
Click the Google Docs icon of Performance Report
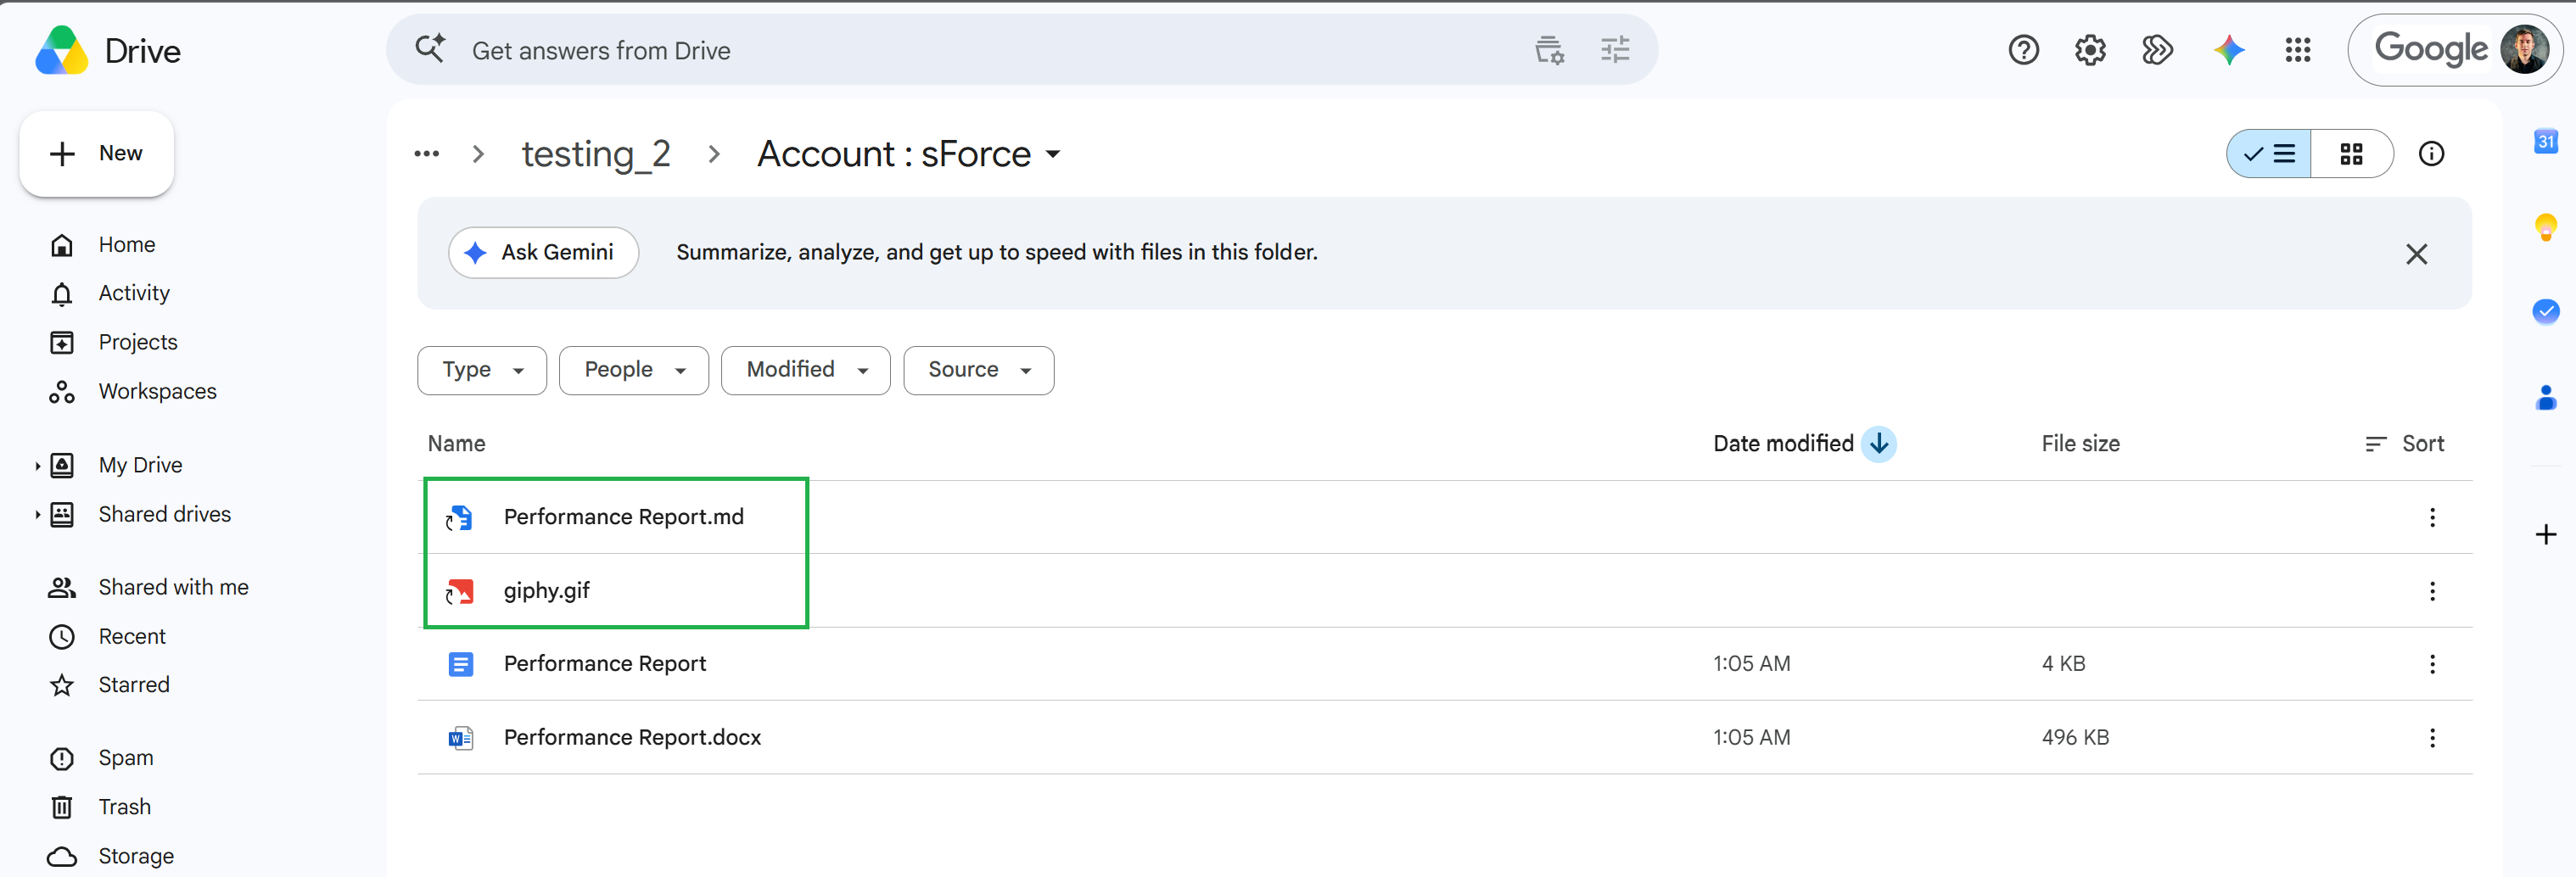(x=460, y=664)
